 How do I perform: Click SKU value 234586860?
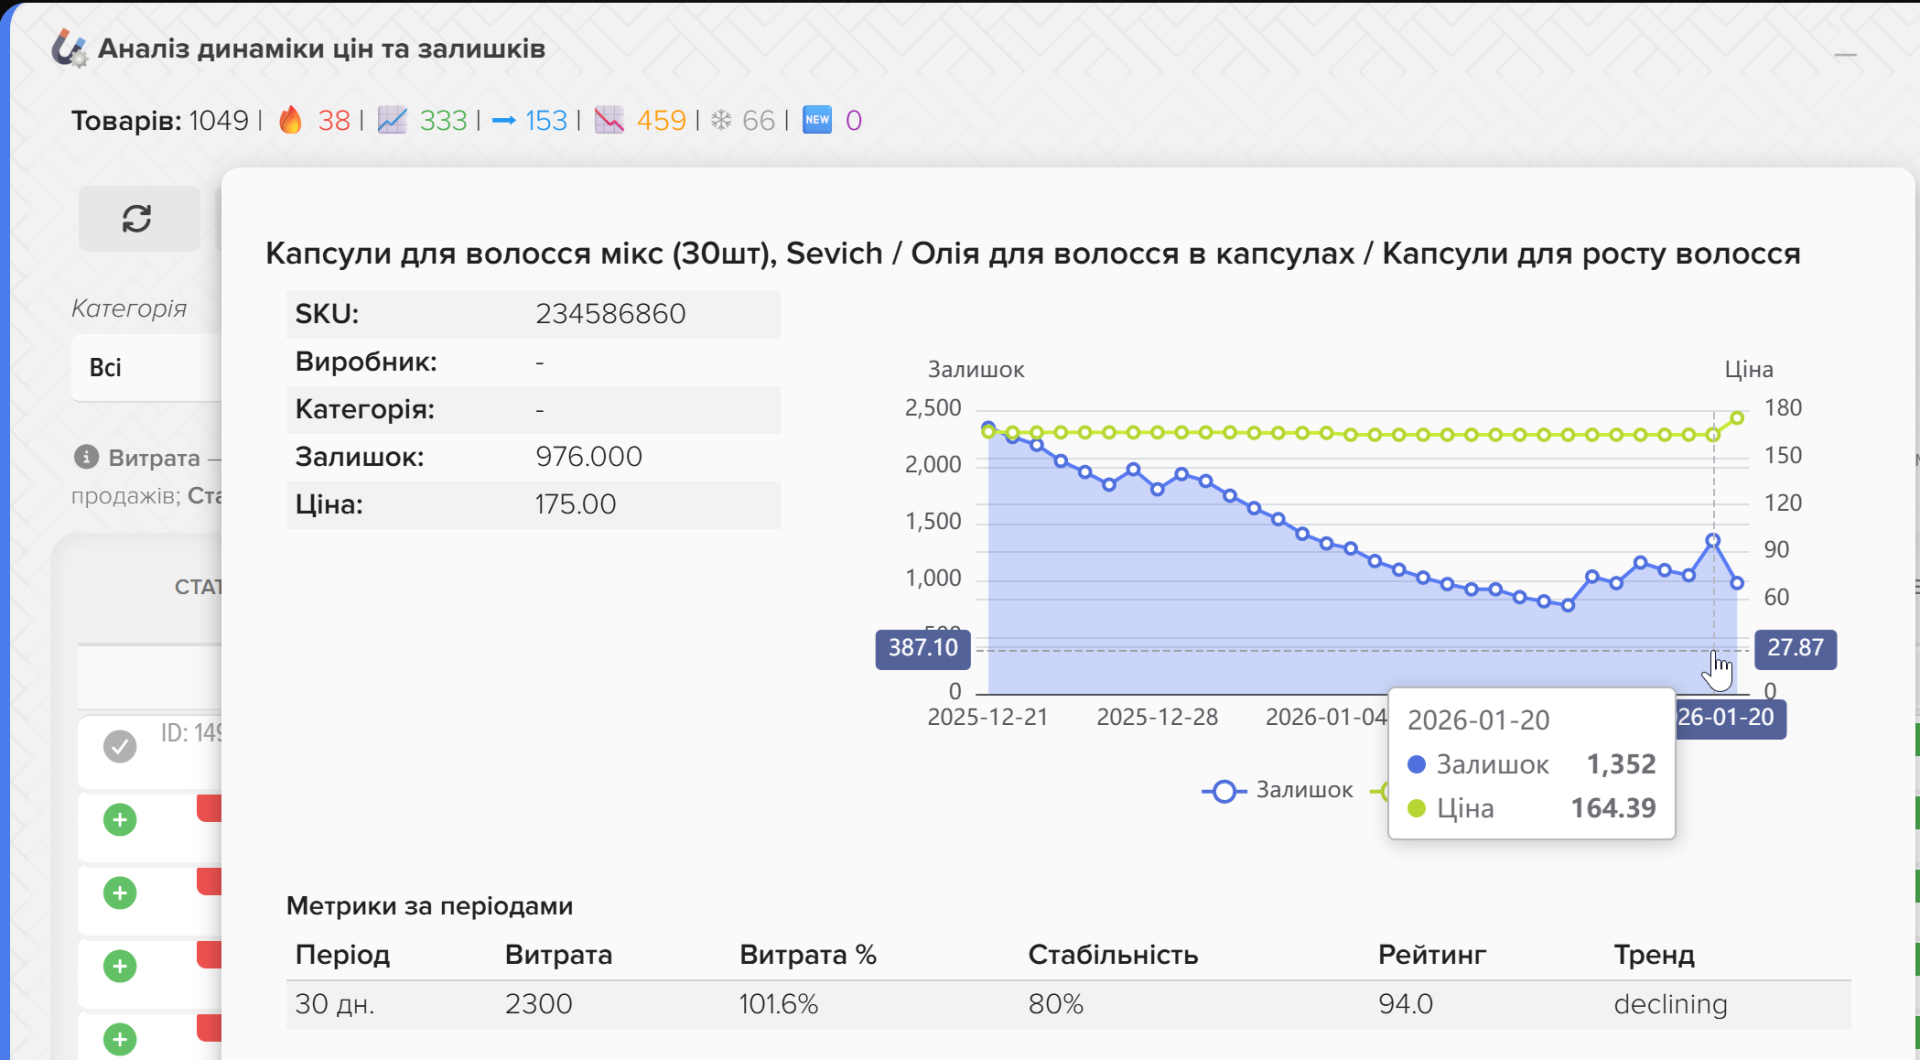click(x=610, y=314)
